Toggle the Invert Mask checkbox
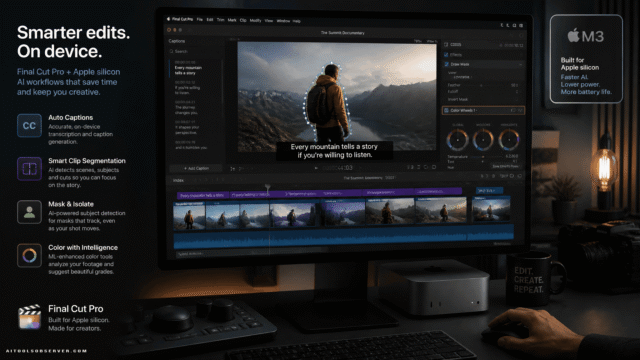Image resolution: width=640 pixels, height=360 pixels. click(518, 99)
